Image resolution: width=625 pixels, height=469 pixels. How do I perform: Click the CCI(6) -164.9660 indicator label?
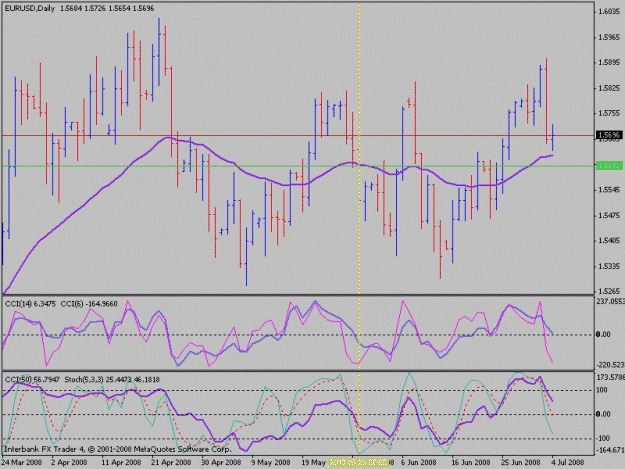click(x=89, y=304)
